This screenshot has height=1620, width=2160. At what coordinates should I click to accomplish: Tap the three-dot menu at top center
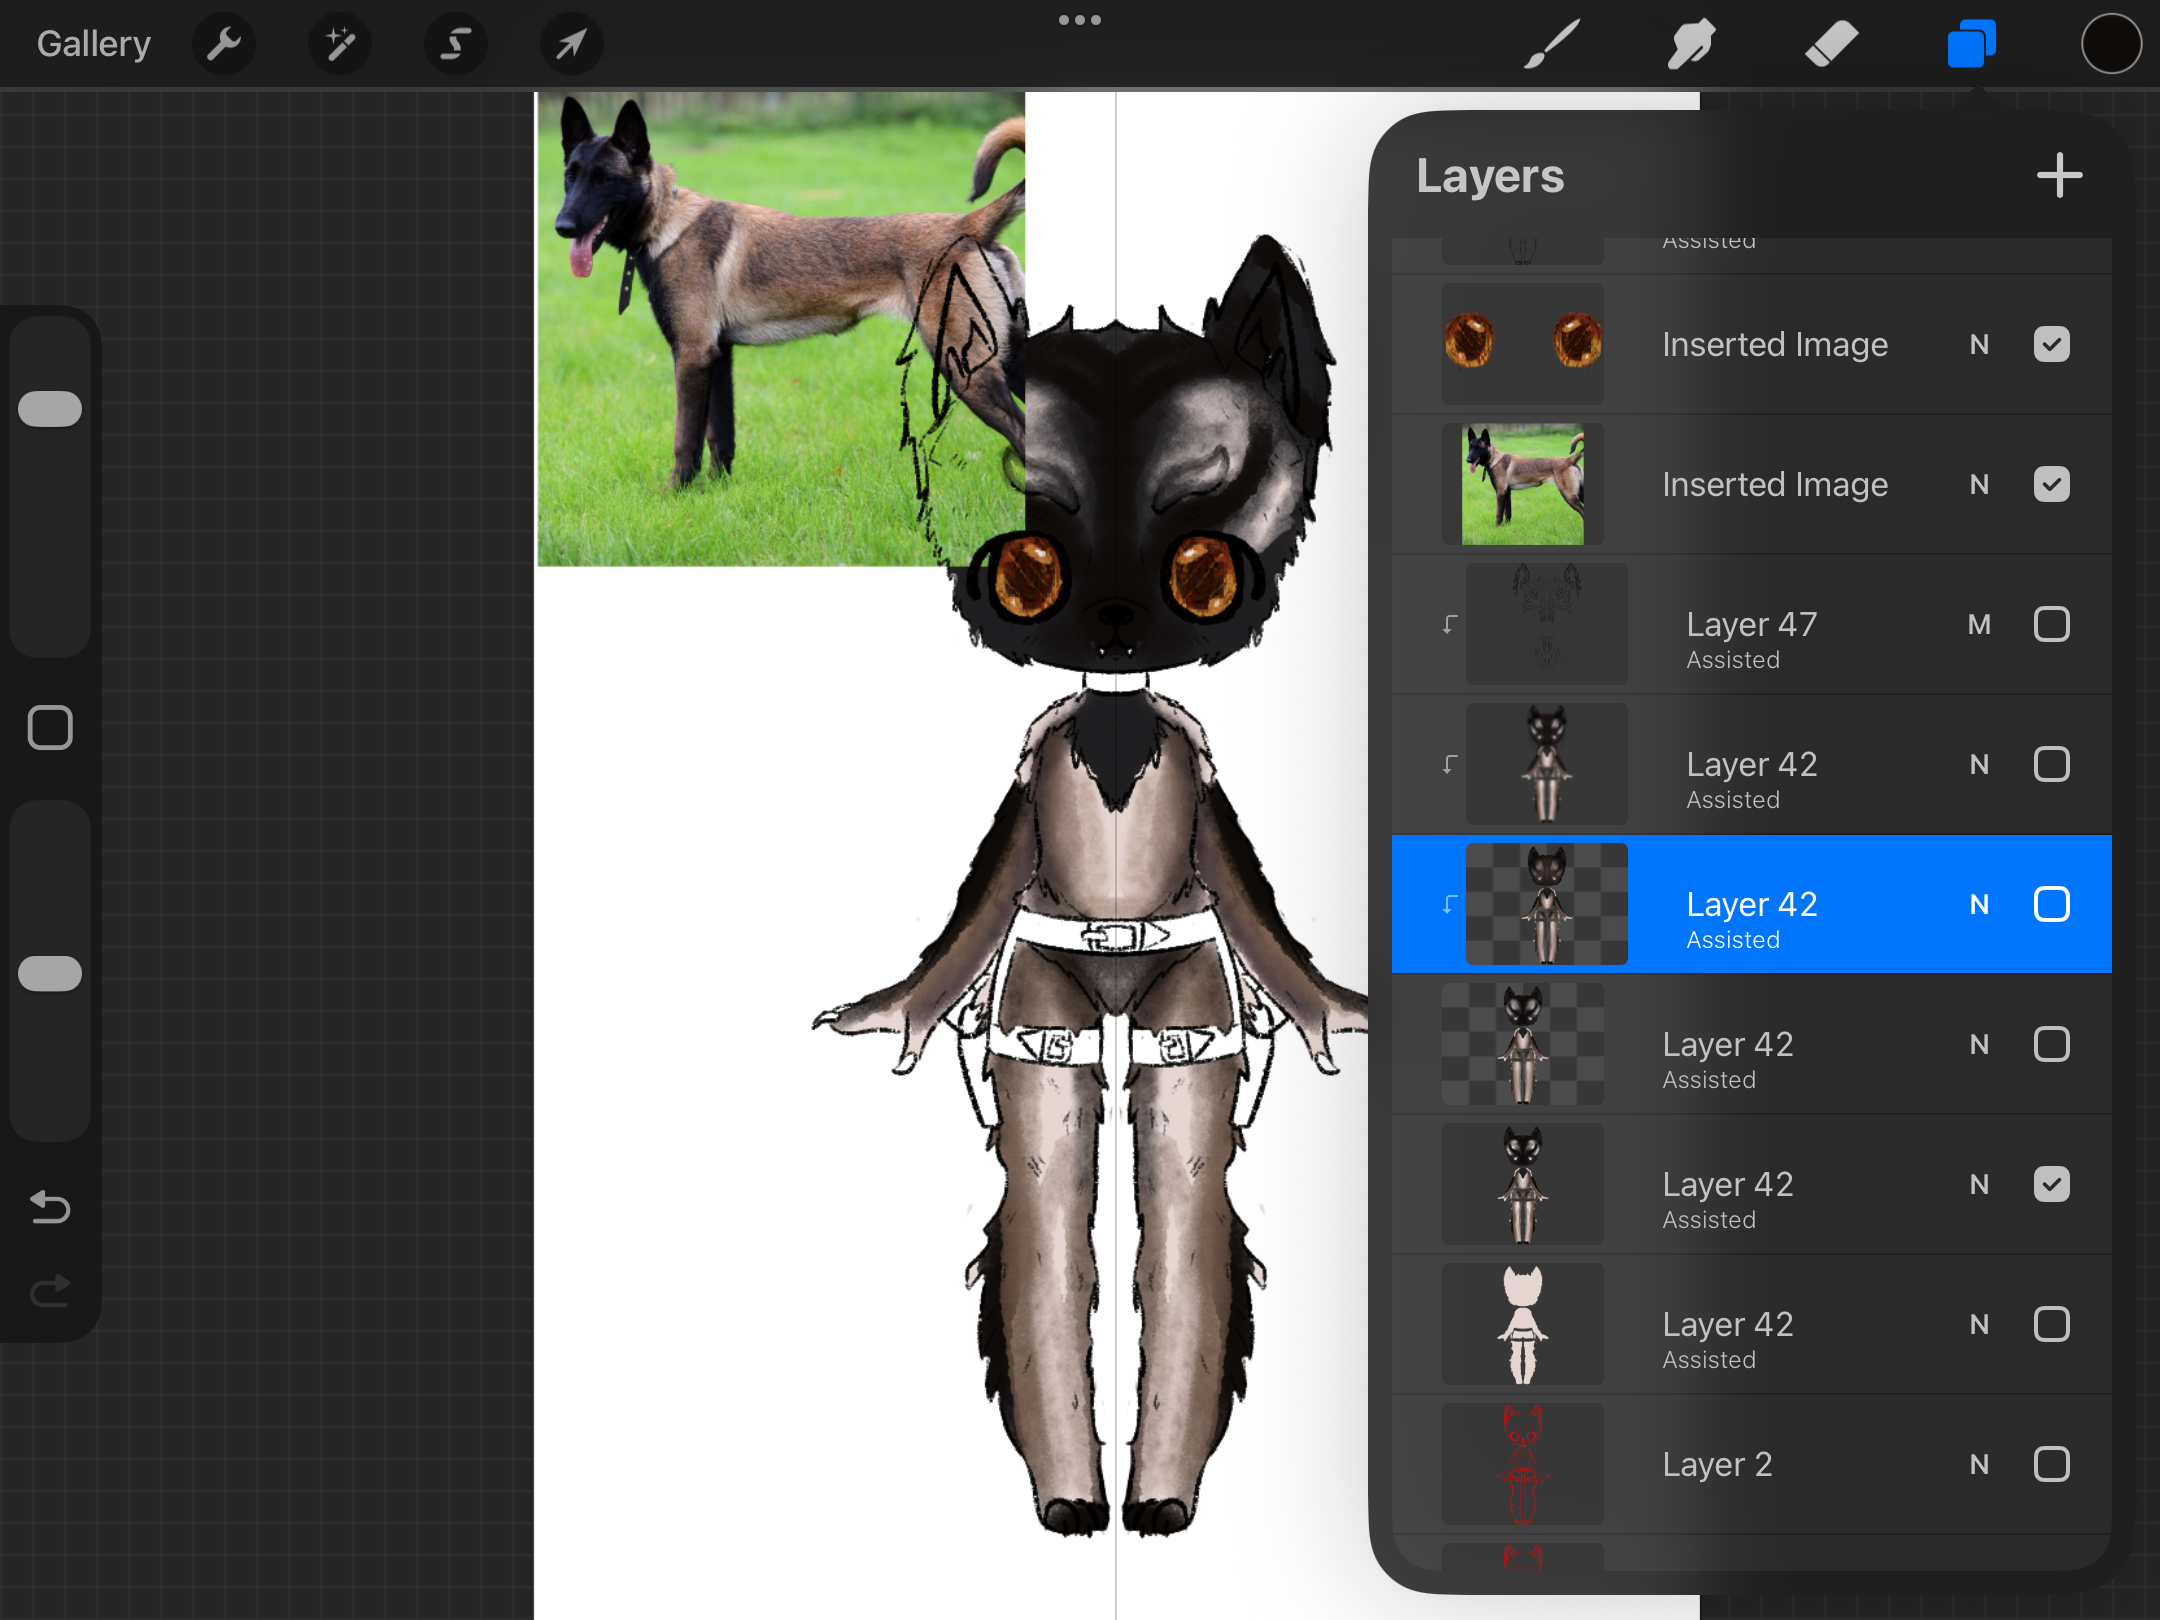[1080, 20]
